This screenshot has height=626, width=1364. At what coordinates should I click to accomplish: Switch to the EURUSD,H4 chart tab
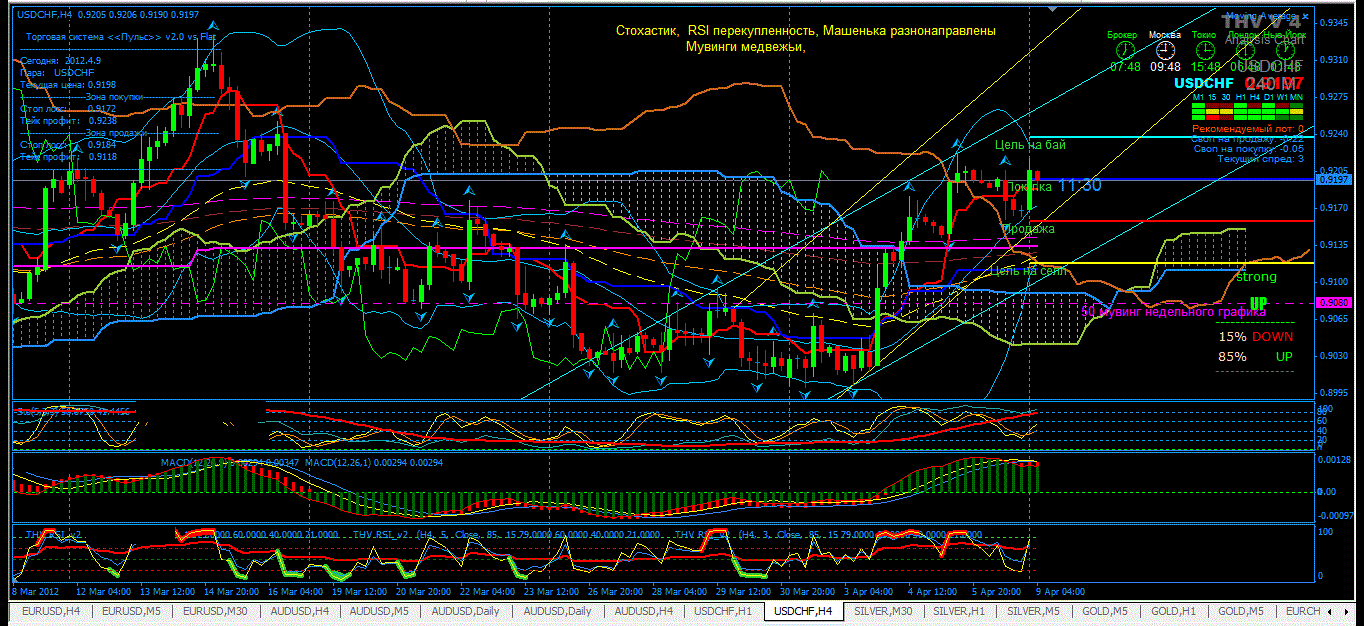(x=50, y=611)
